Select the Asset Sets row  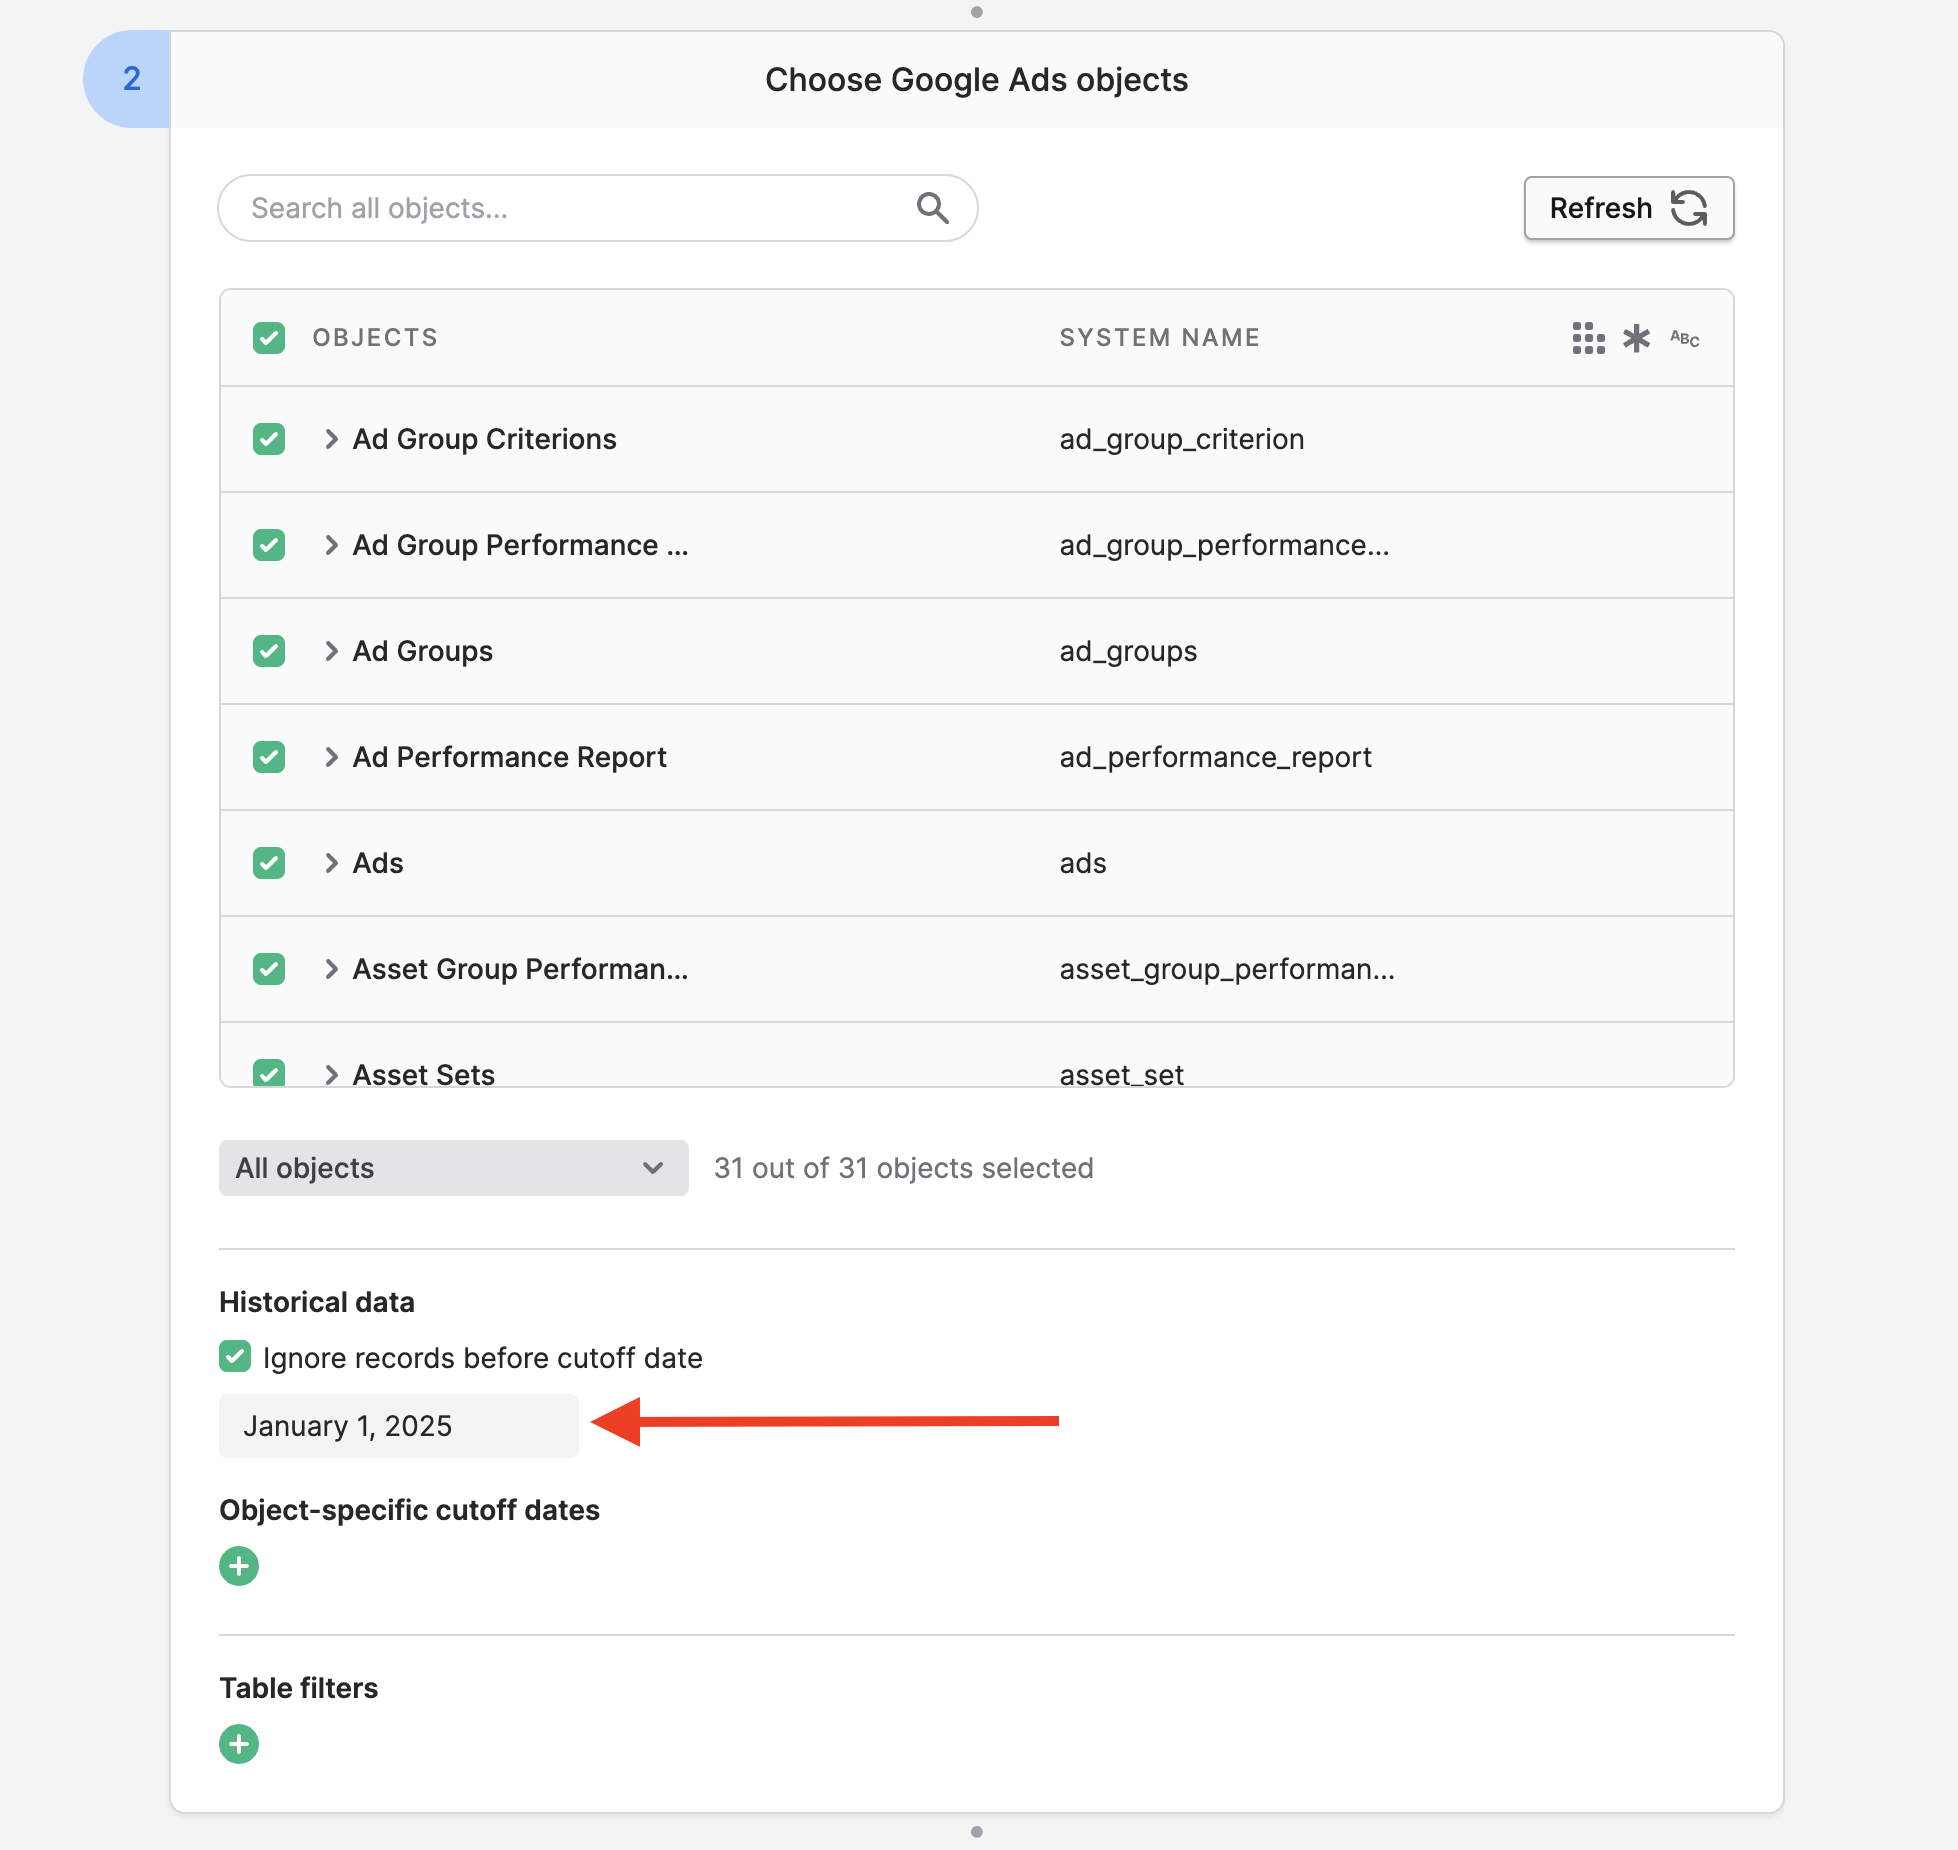click(269, 1073)
